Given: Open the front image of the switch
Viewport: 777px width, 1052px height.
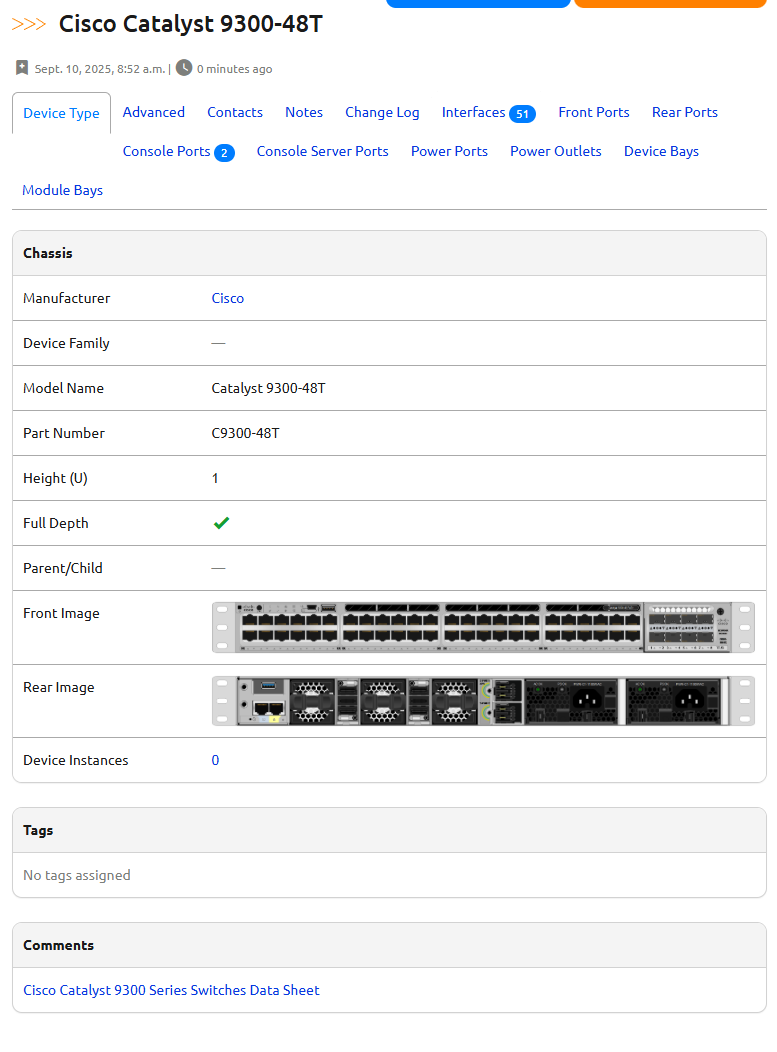Looking at the screenshot, I should coord(483,627).
